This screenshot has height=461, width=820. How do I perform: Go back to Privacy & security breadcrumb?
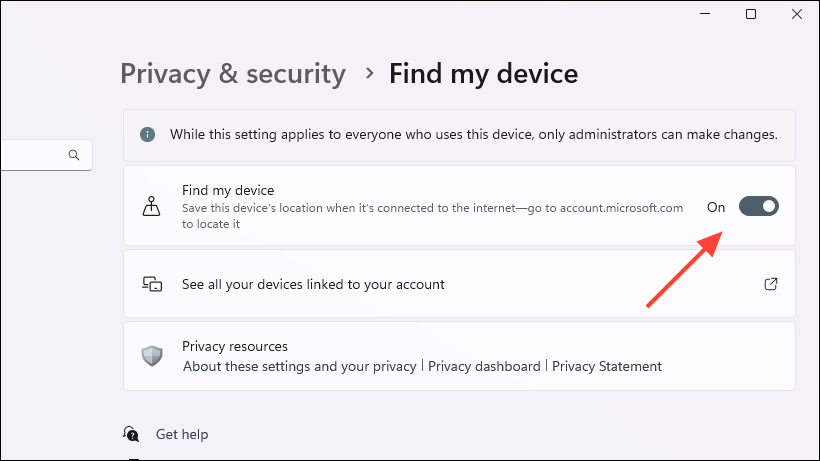pos(233,74)
